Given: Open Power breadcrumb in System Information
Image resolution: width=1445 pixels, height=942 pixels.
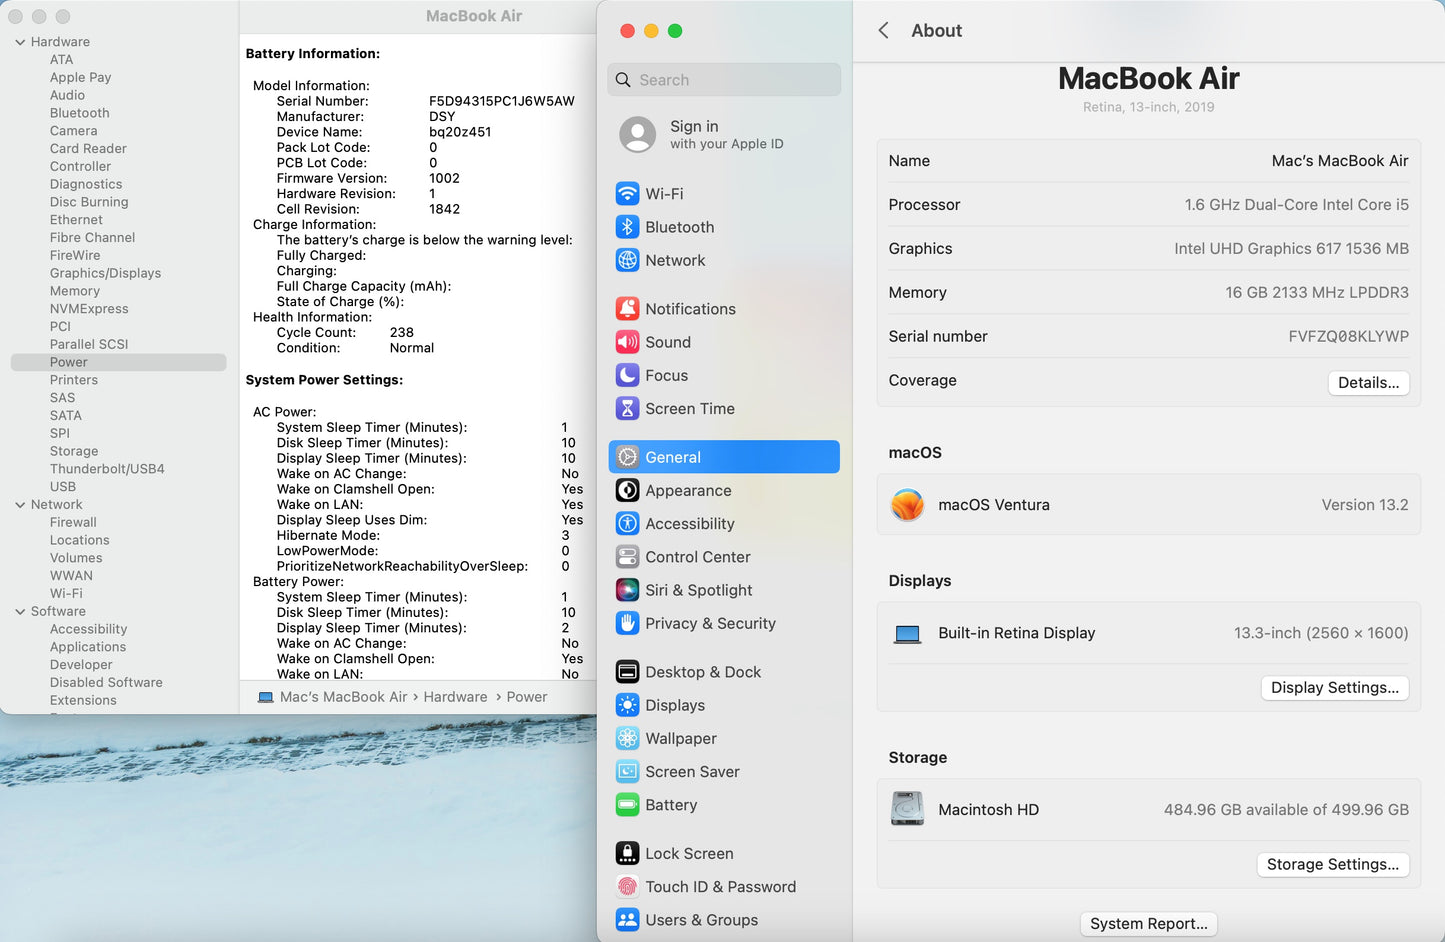Looking at the screenshot, I should point(527,696).
